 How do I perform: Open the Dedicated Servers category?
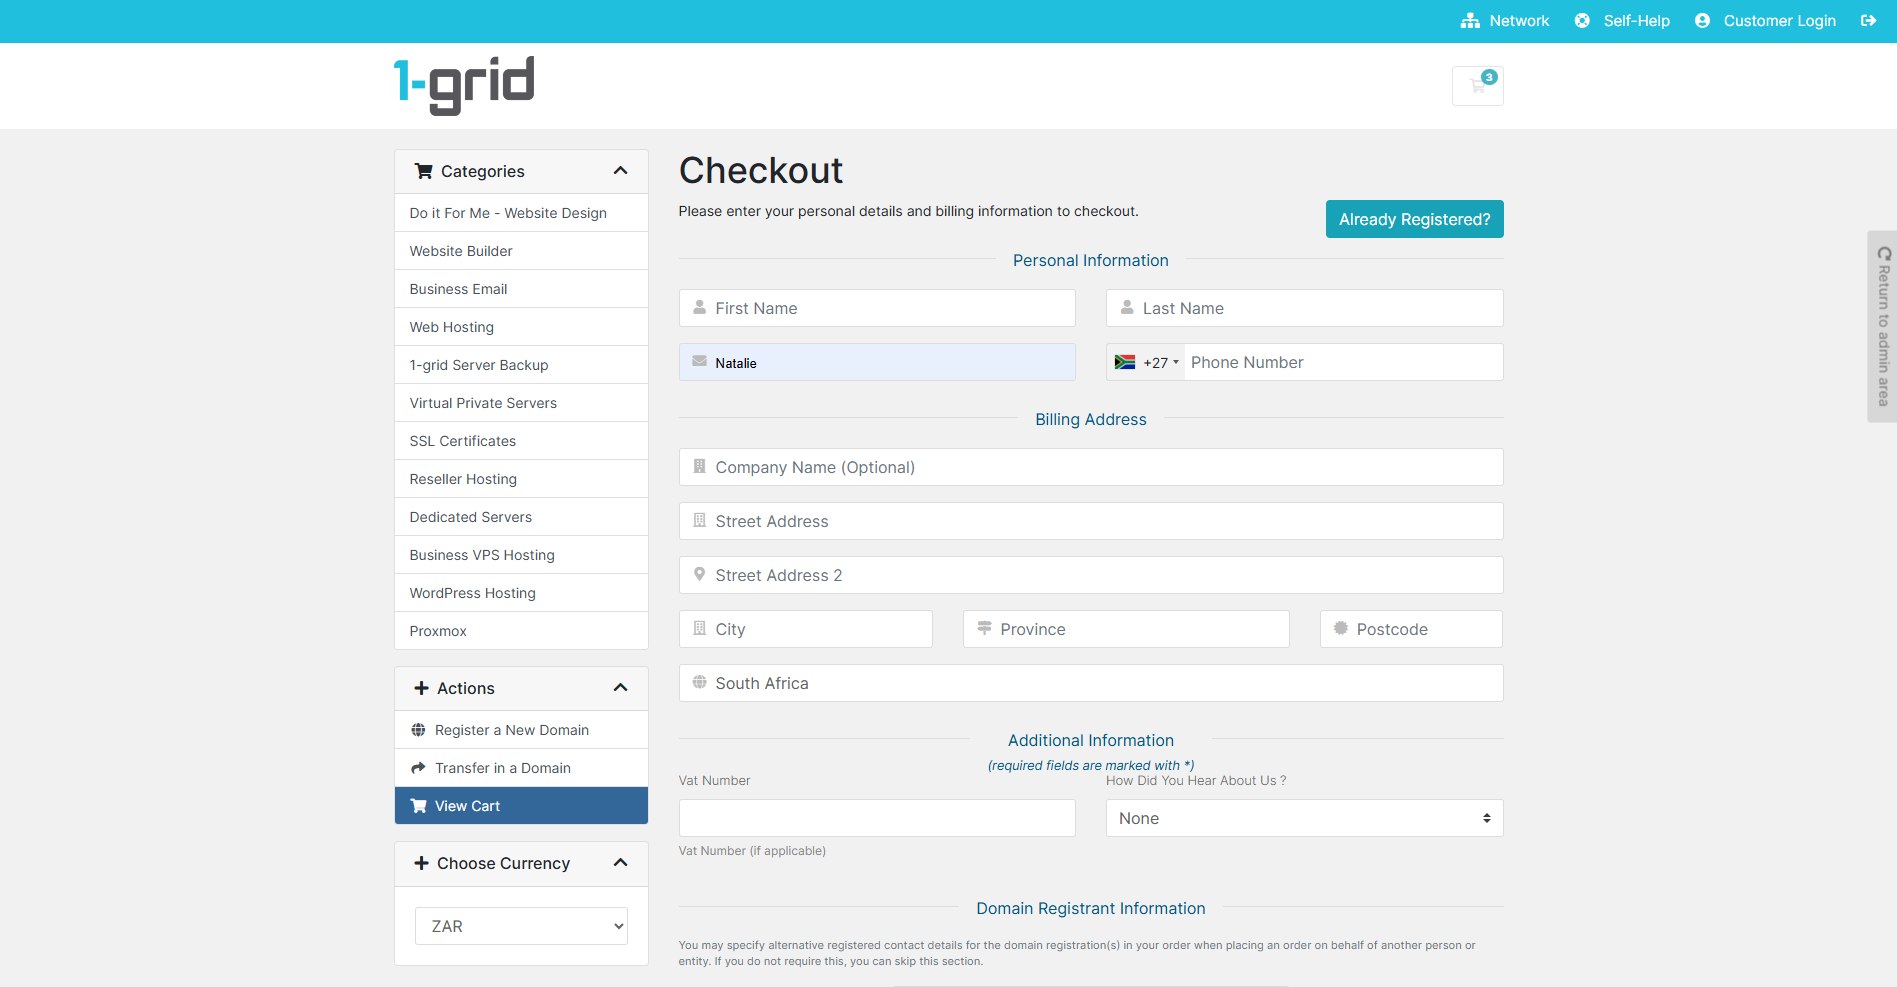pos(521,517)
